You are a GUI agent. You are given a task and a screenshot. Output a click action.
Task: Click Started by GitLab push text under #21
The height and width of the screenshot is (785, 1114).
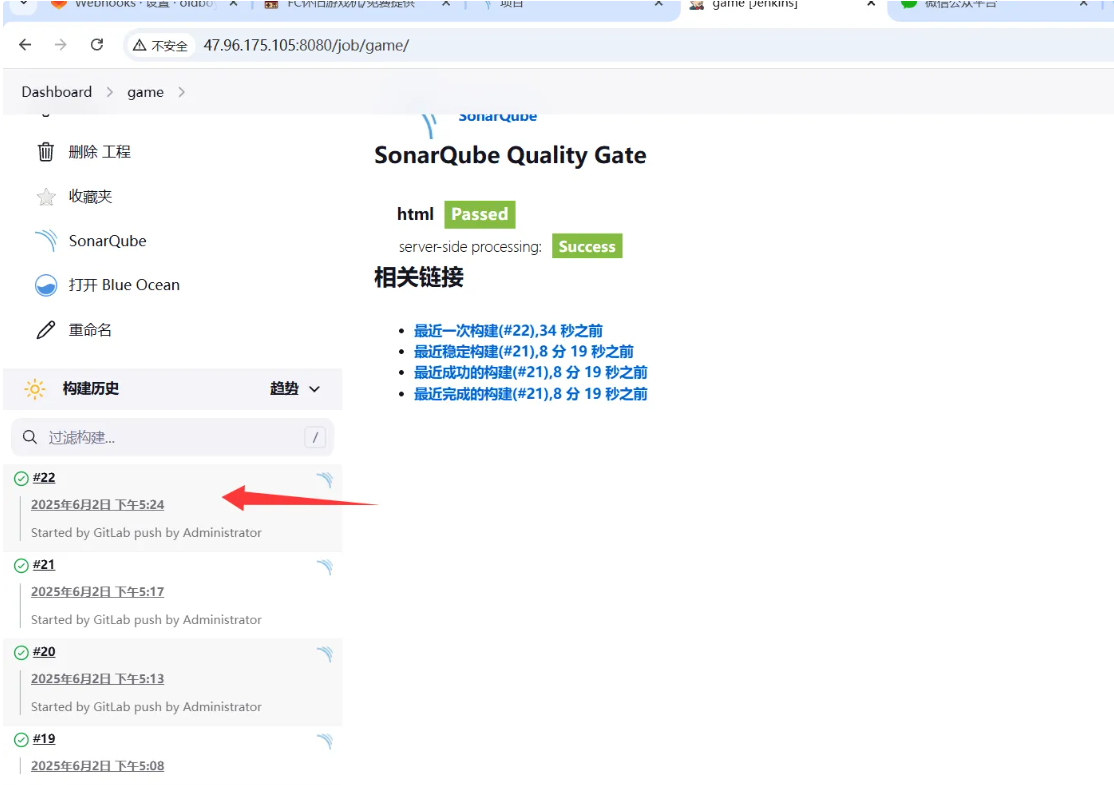pyautogui.click(x=146, y=619)
